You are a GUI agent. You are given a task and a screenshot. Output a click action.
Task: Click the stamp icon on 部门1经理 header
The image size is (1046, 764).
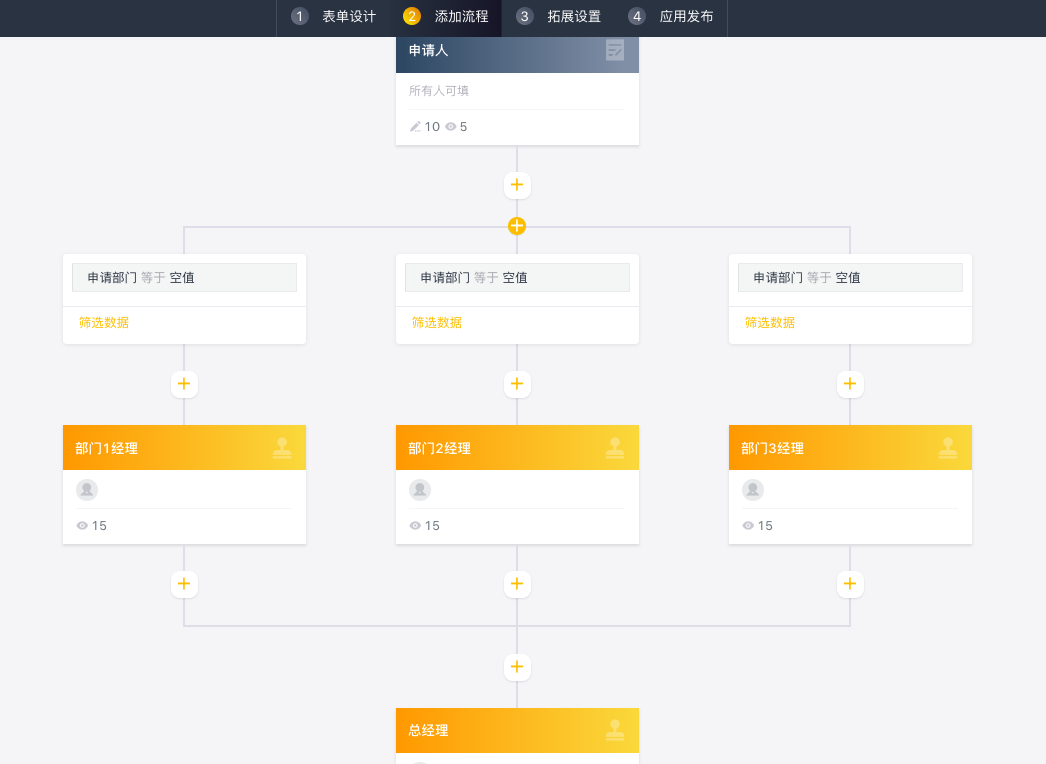pyautogui.click(x=282, y=448)
